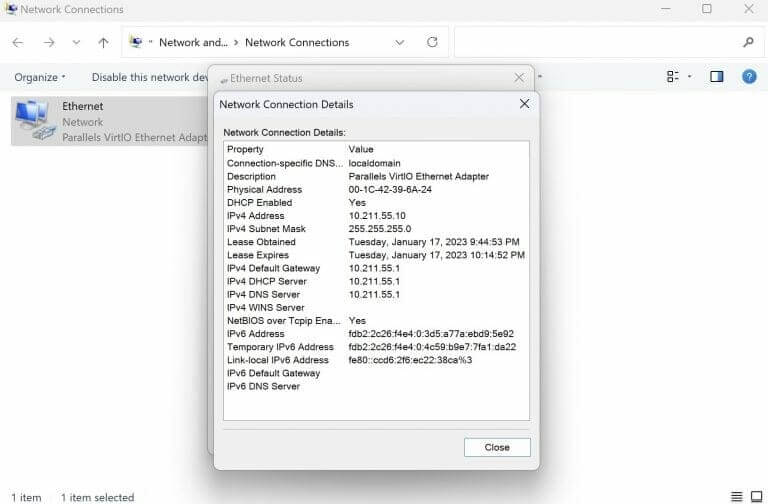Select Description value Parallels VirtIO Ethernet Adapter
The image size is (768, 504).
click(419, 176)
